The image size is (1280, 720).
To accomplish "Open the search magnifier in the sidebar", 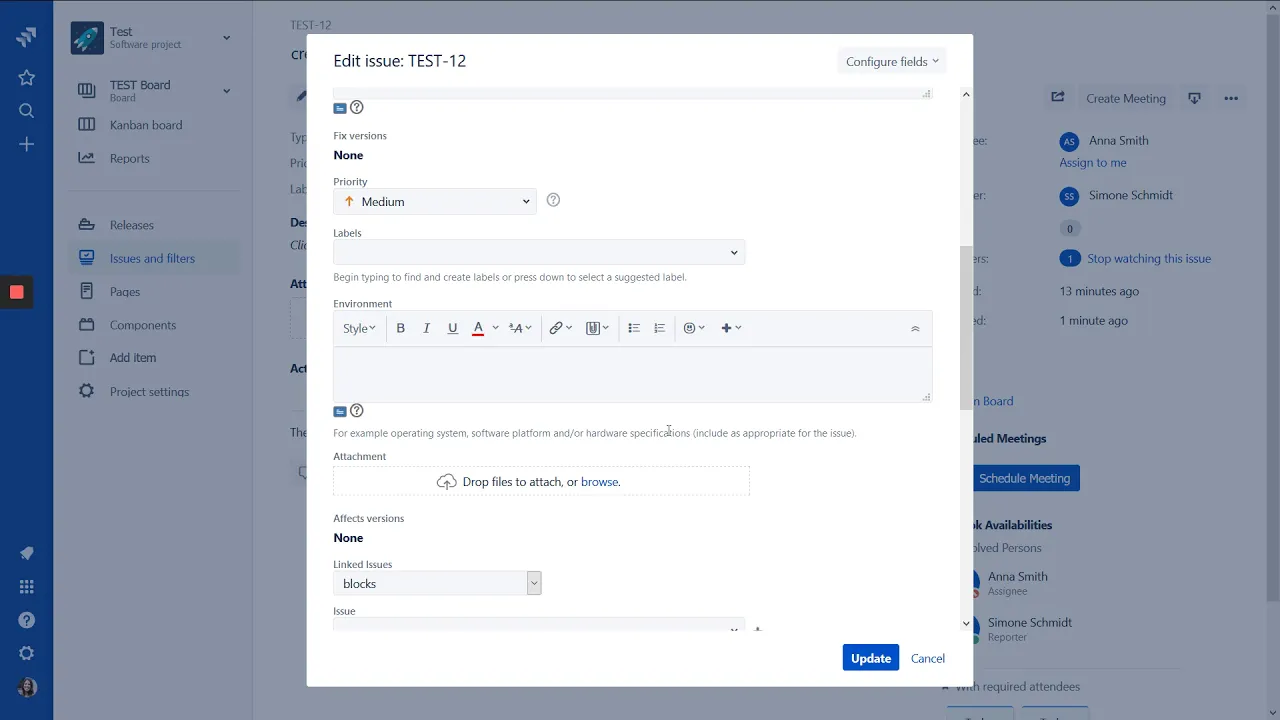I will pyautogui.click(x=27, y=111).
